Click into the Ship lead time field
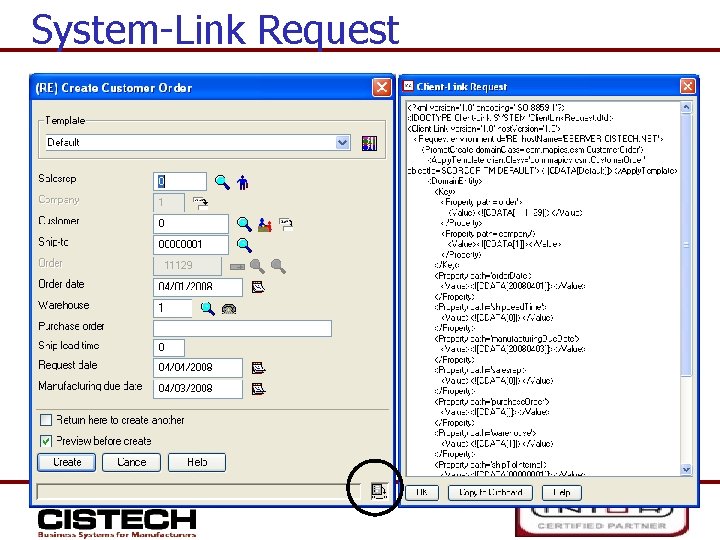This screenshot has height=540, width=720. pyautogui.click(x=169, y=348)
